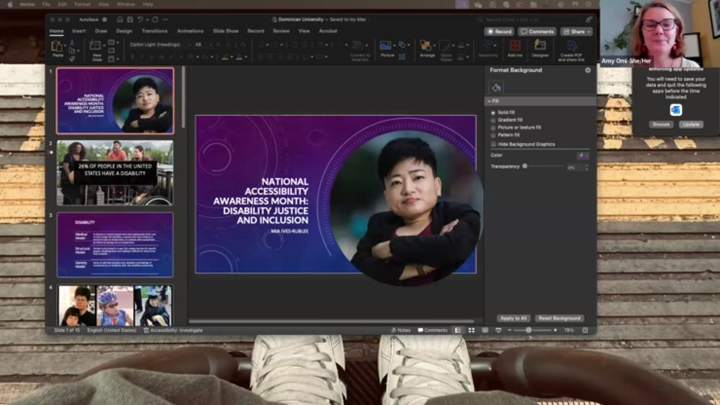
Task: Collapse the Fill section
Action: pos(489,101)
